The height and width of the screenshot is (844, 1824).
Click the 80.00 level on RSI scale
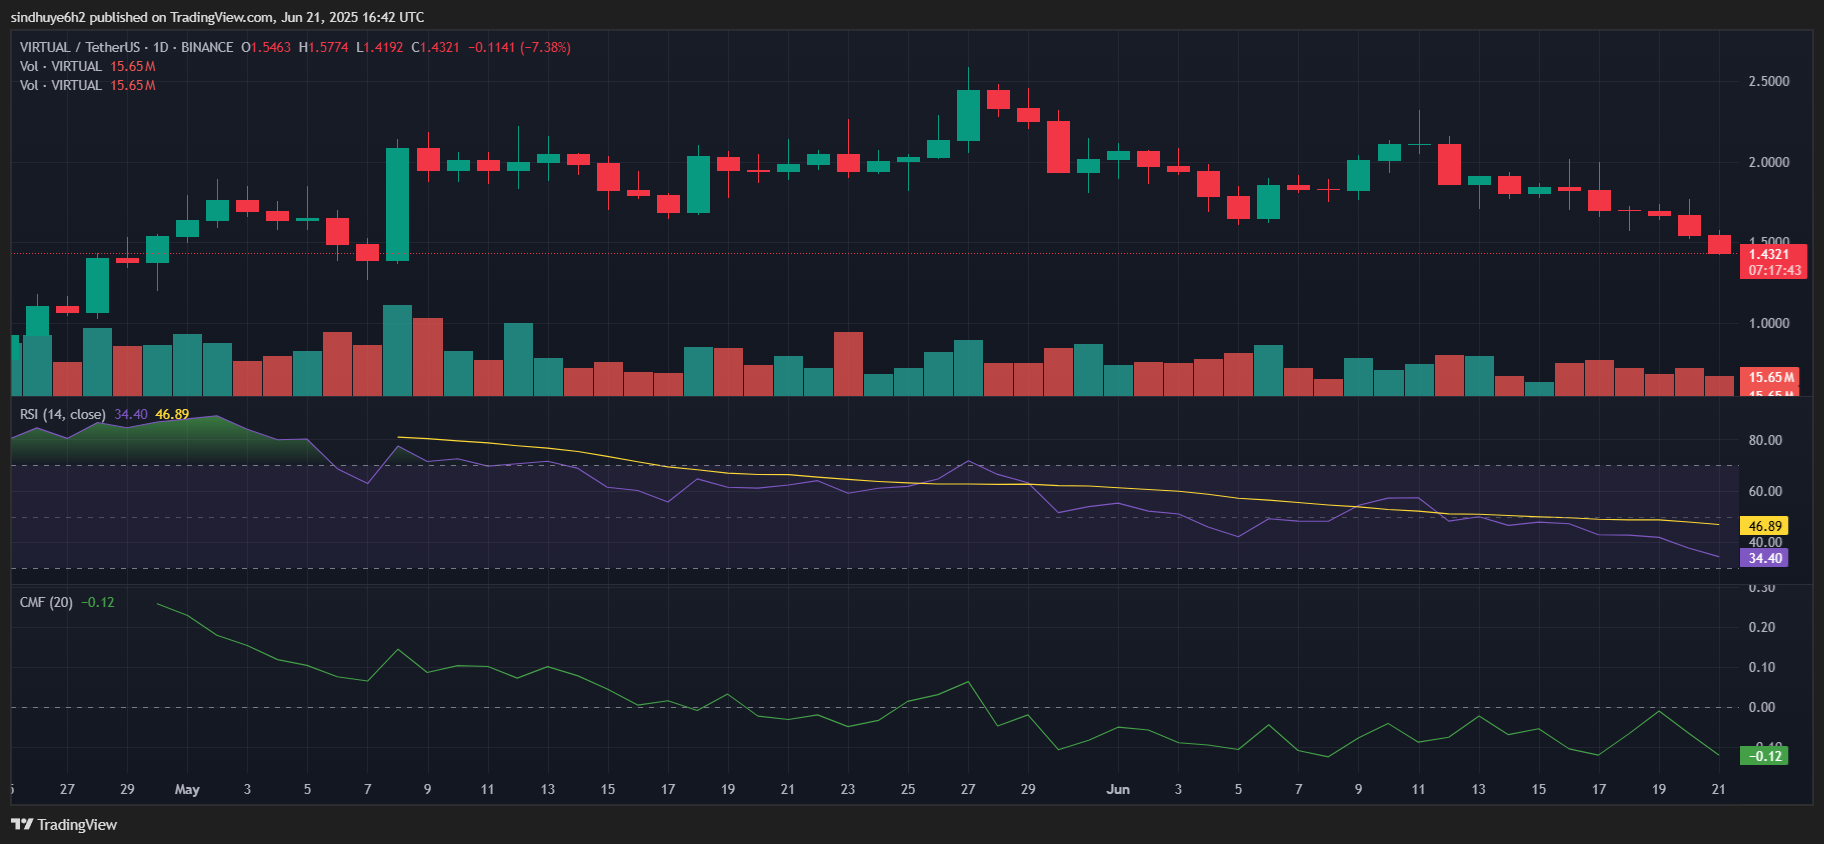point(1765,440)
